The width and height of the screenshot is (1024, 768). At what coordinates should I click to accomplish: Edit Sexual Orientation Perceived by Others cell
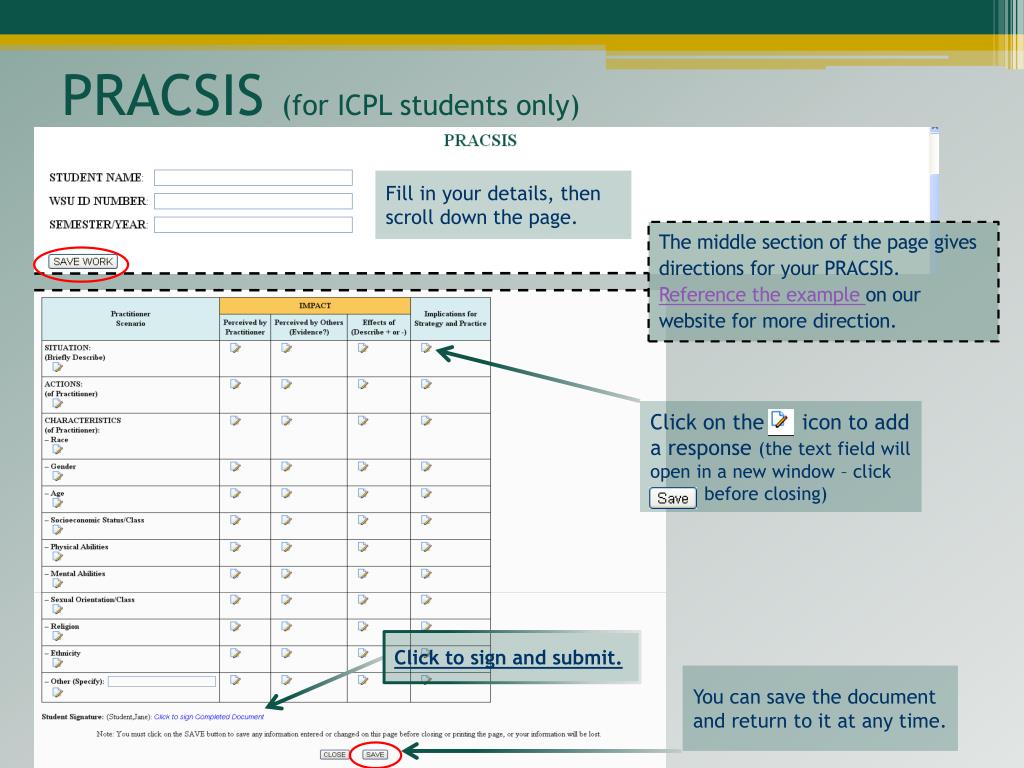click(x=287, y=600)
